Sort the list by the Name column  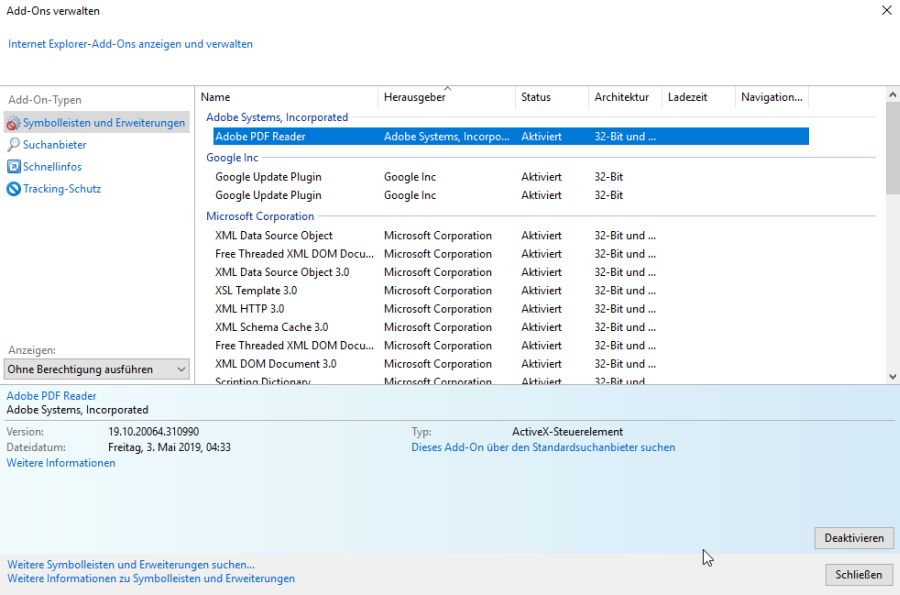point(286,97)
